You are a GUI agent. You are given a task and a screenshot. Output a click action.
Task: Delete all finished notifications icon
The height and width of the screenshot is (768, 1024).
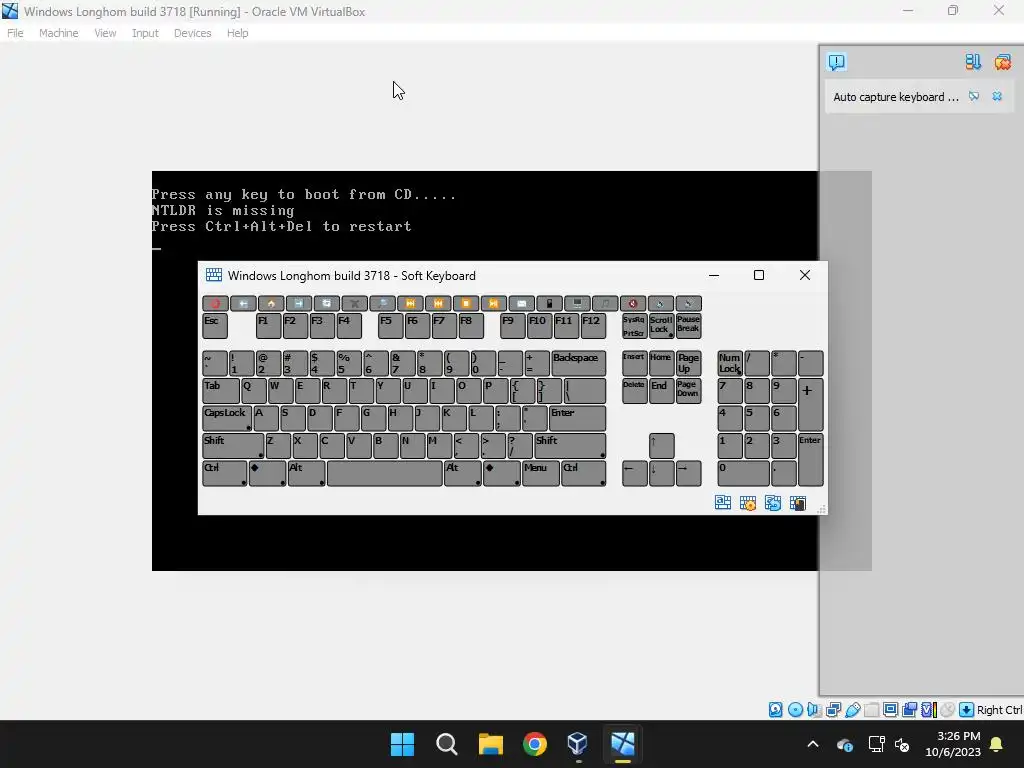(1002, 62)
